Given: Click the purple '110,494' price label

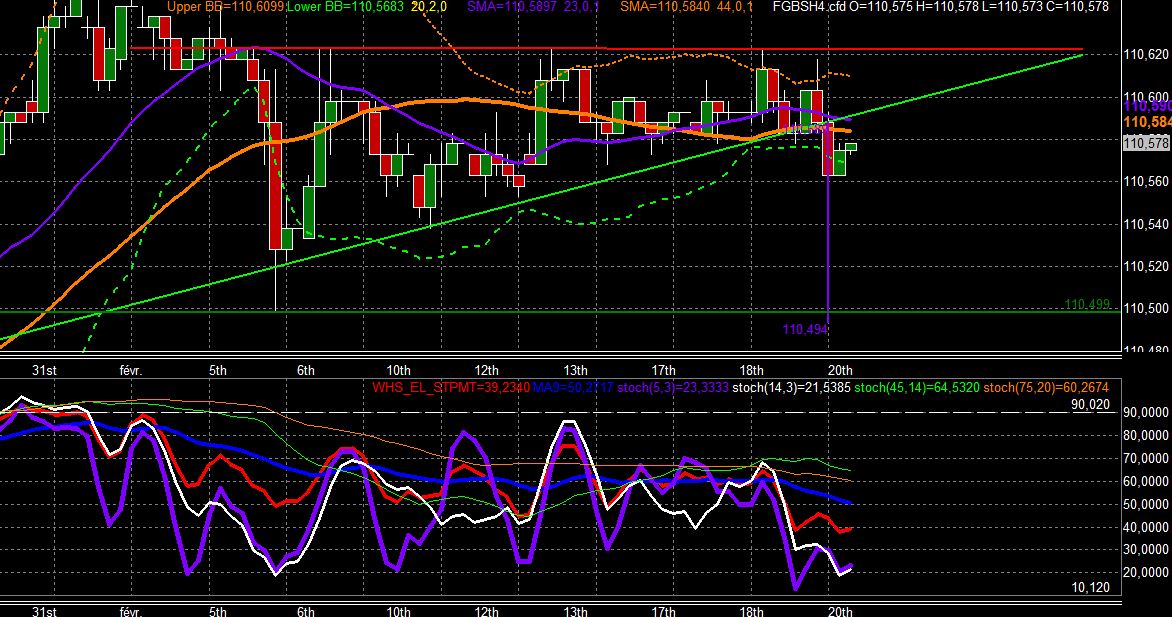Looking at the screenshot, I should pyautogui.click(x=805, y=329).
